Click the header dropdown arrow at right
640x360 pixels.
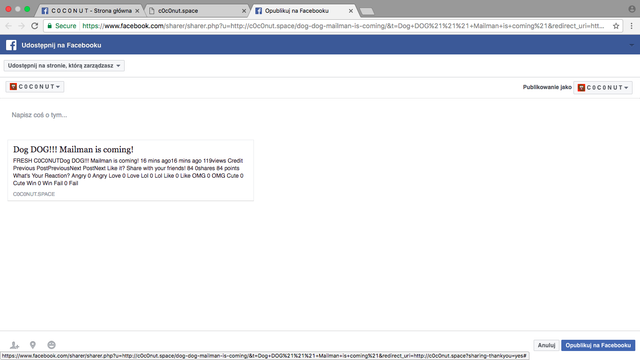(x=631, y=45)
